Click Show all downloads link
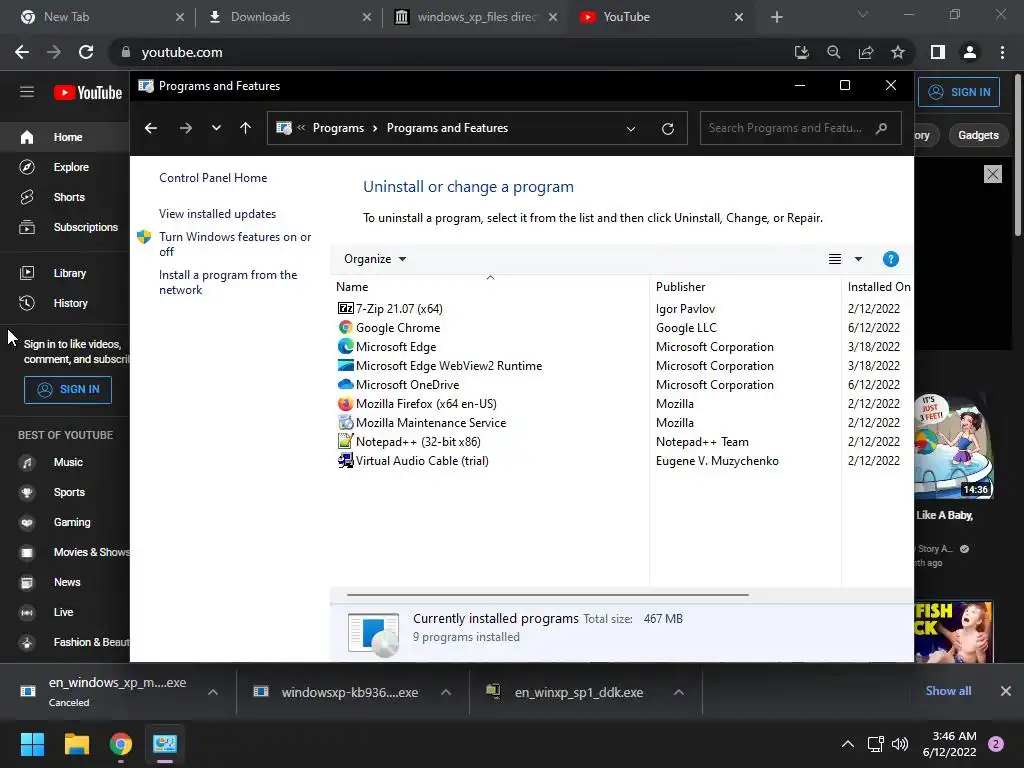This screenshot has width=1024, height=768. 948,691
